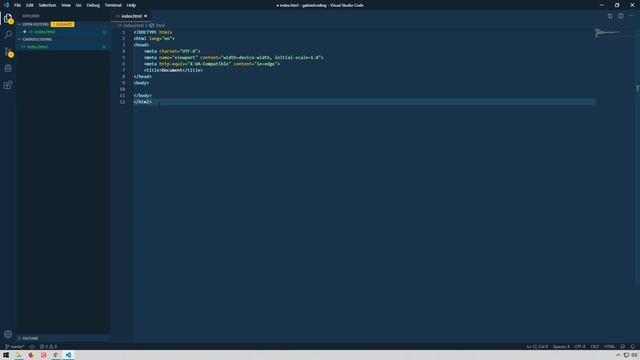The width and height of the screenshot is (640, 360).
Task: Click the Open Changes icon in the editor toolbar
Action: click(x=610, y=16)
